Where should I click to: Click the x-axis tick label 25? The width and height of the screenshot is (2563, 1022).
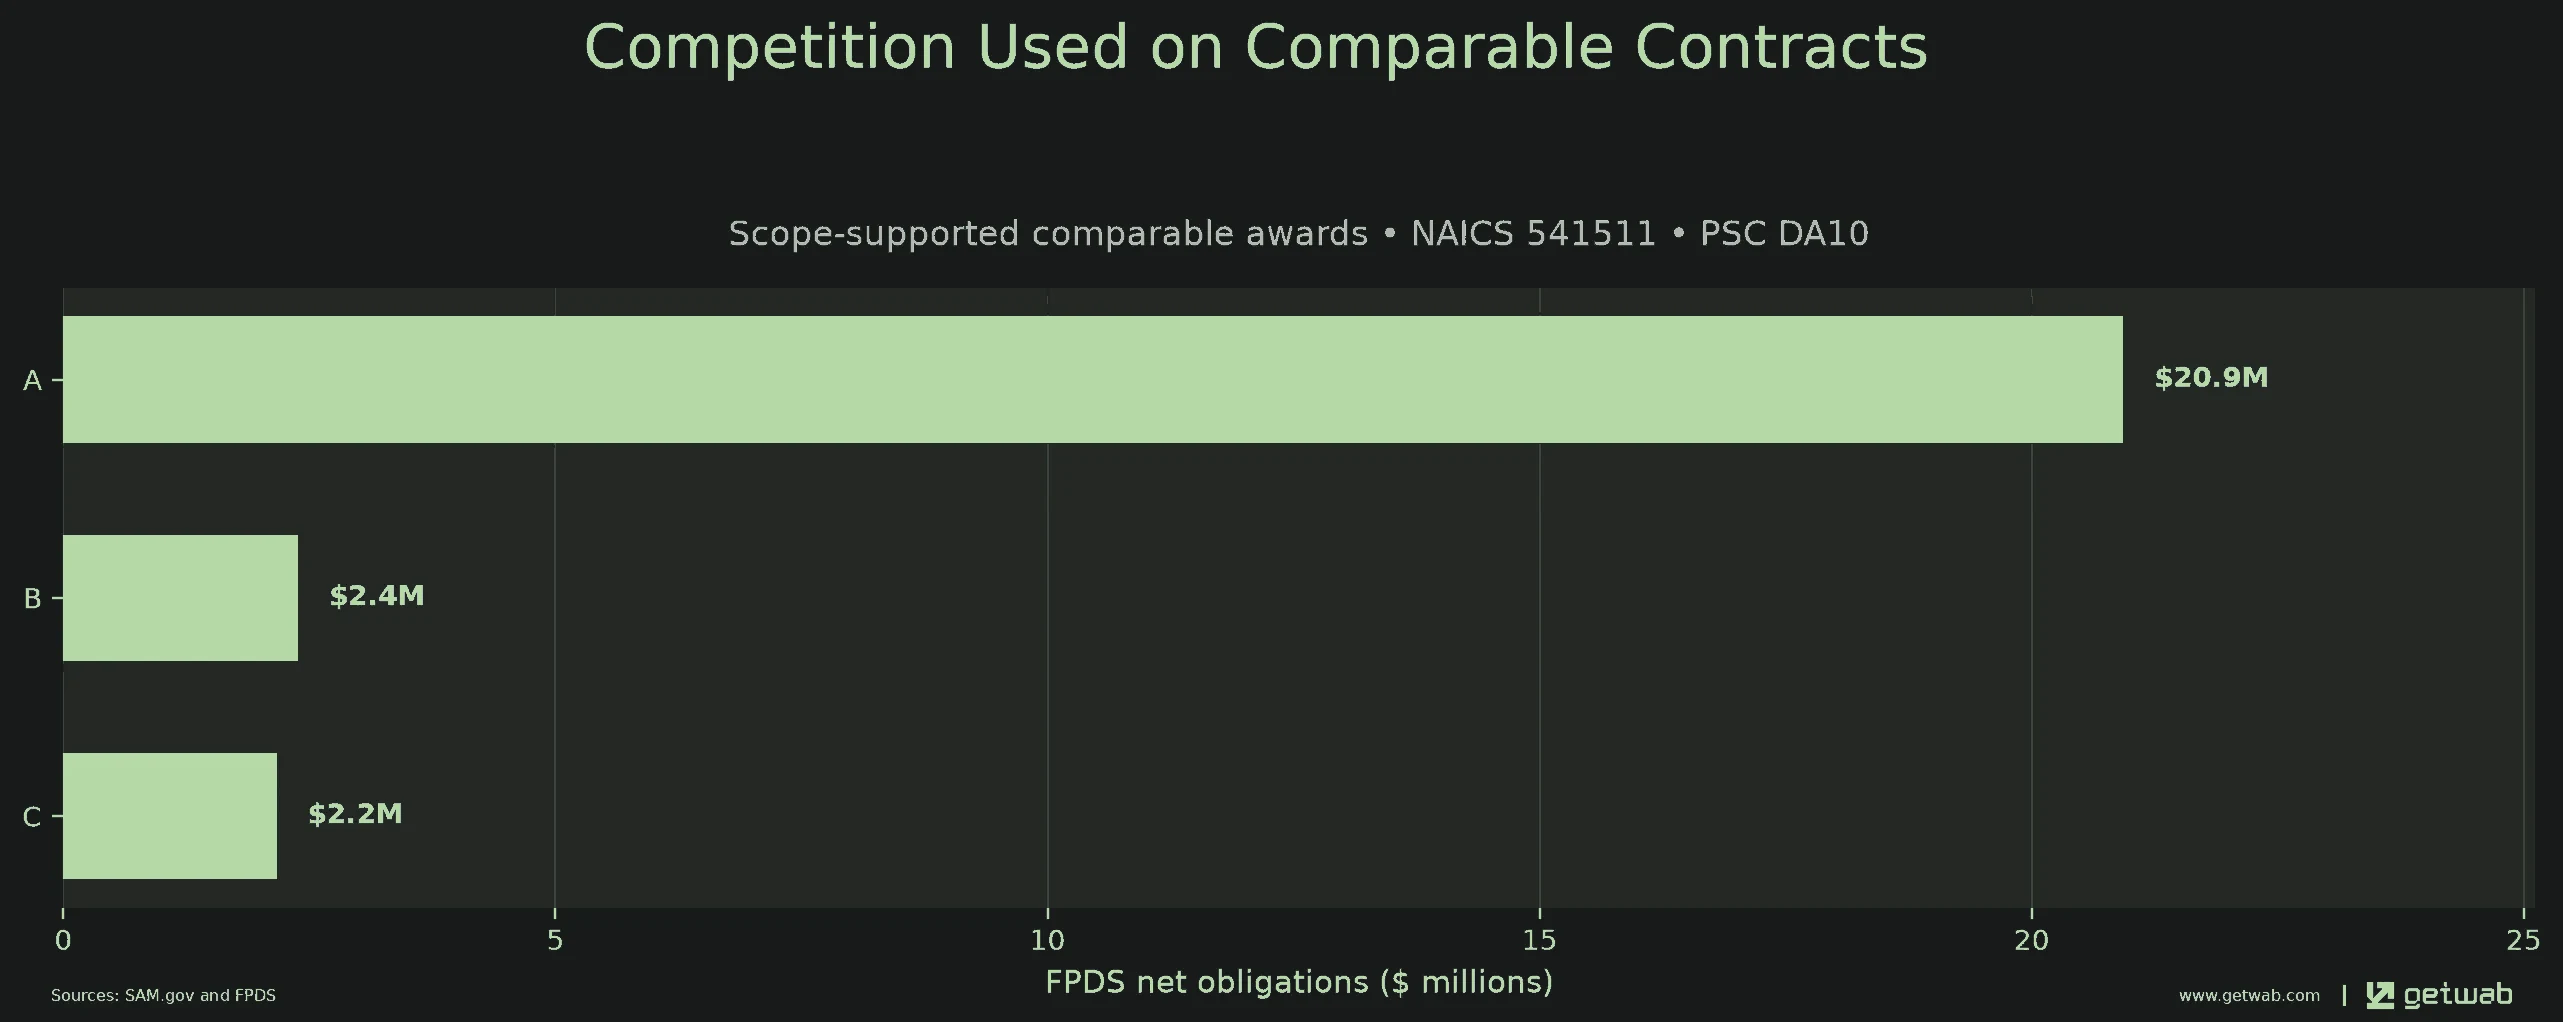tap(2523, 941)
